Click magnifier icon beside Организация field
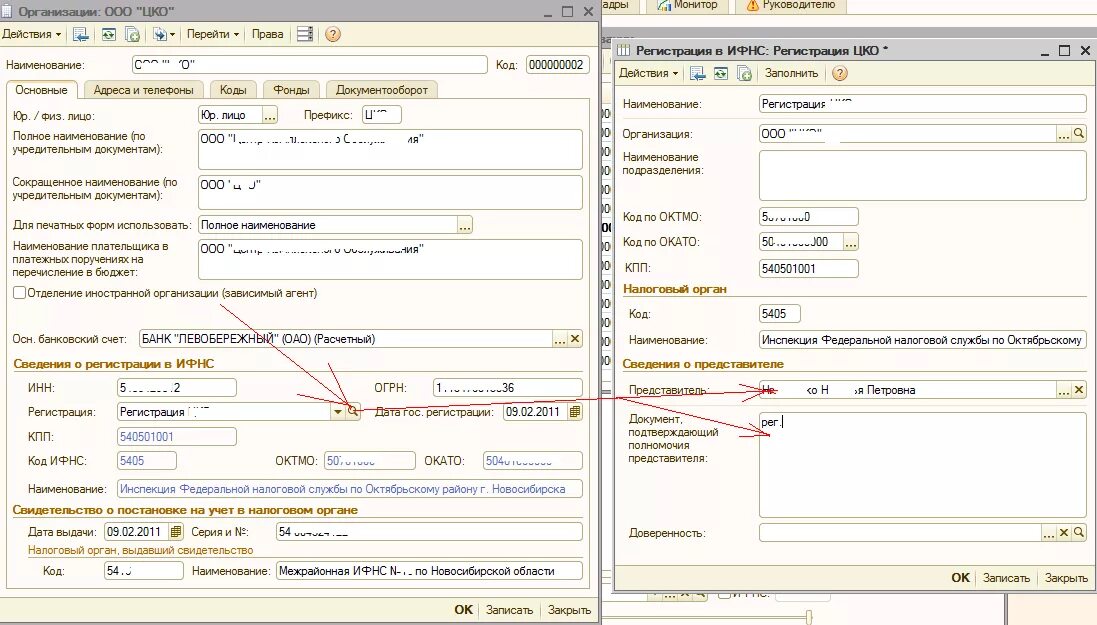Image resolution: width=1097 pixels, height=625 pixels. click(x=1079, y=134)
